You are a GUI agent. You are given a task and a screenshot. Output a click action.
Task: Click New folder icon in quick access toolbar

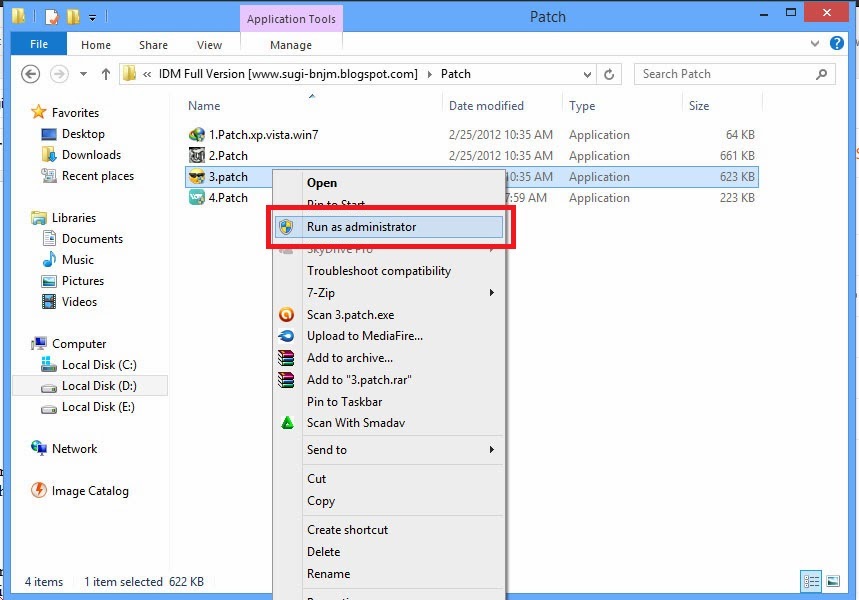(73, 16)
